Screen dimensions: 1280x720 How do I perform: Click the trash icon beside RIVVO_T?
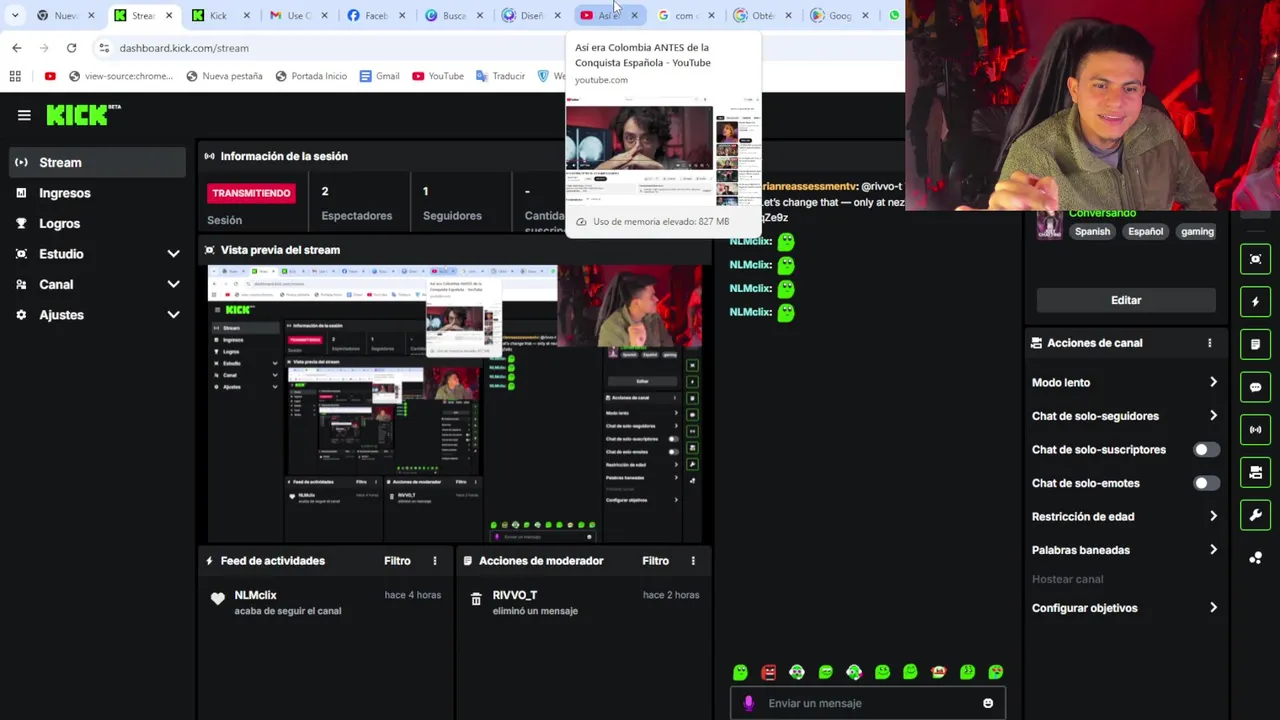click(x=476, y=599)
